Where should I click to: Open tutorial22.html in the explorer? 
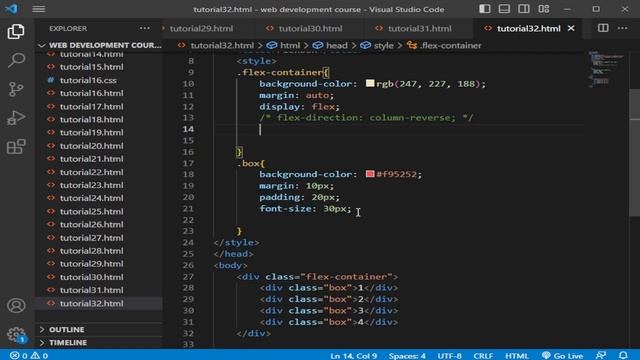tap(99, 172)
